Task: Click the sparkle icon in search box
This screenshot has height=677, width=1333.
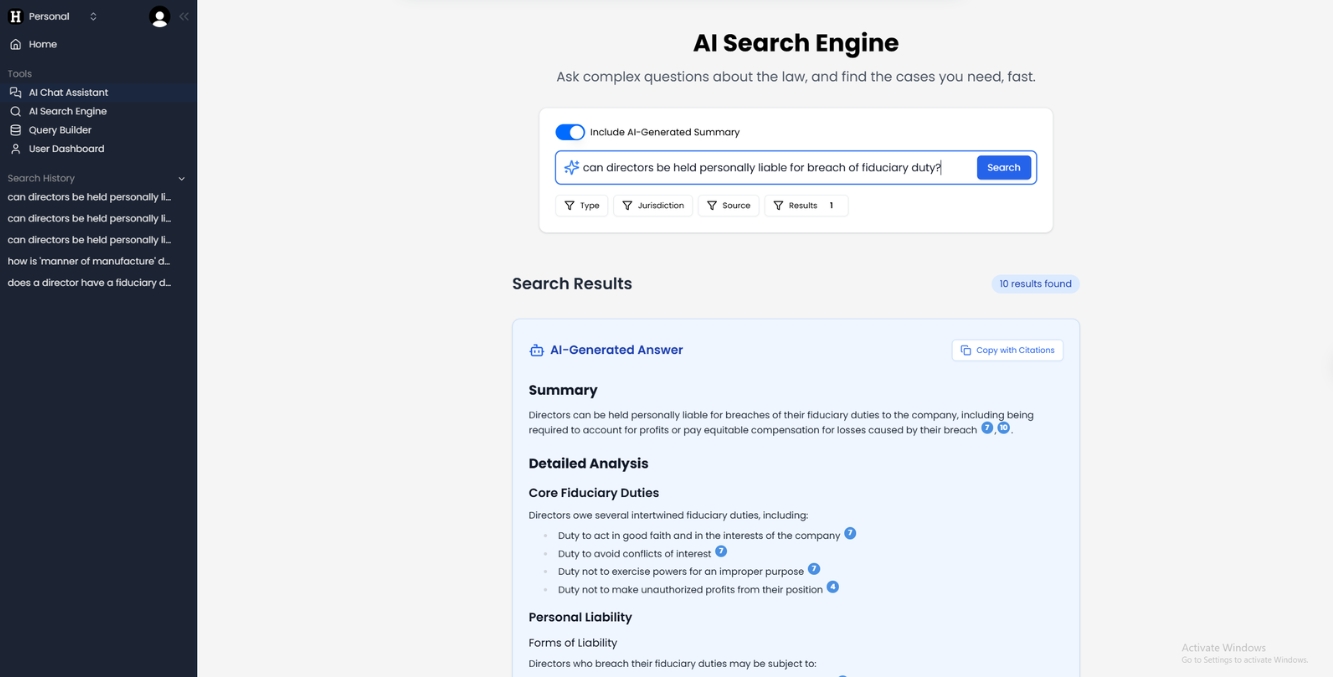Action: coord(571,168)
